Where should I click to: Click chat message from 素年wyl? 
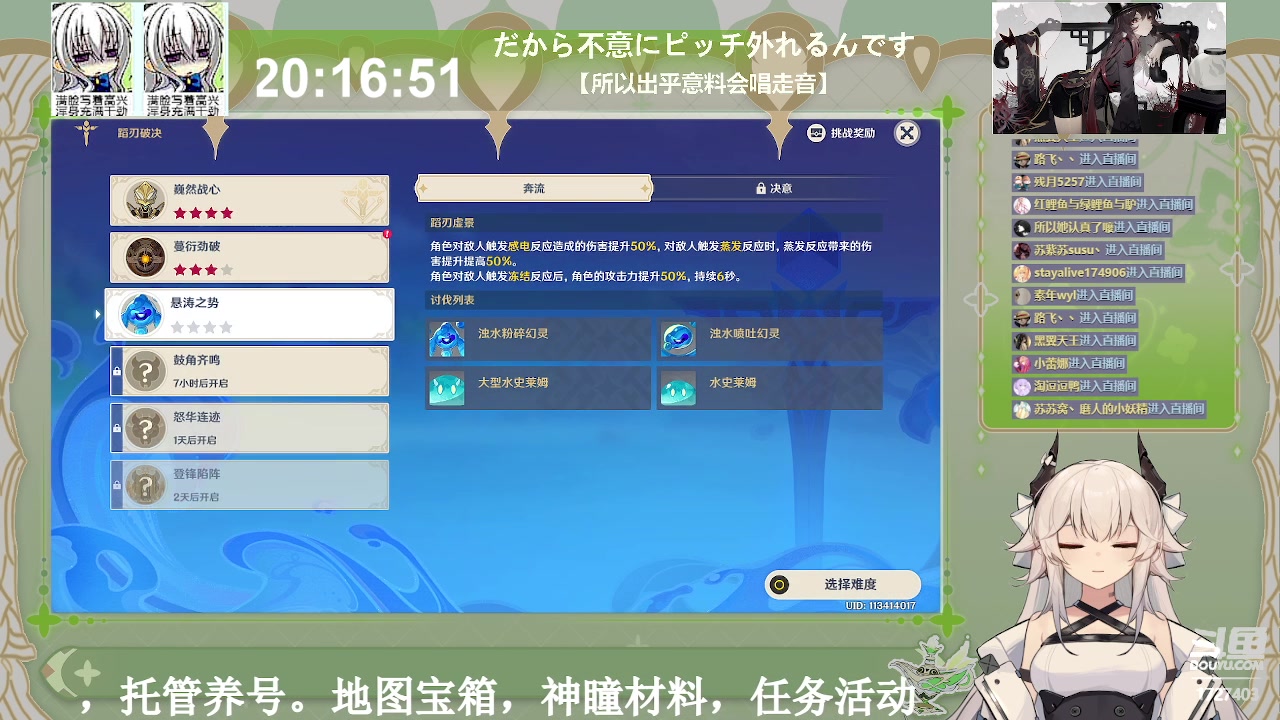tap(1073, 296)
